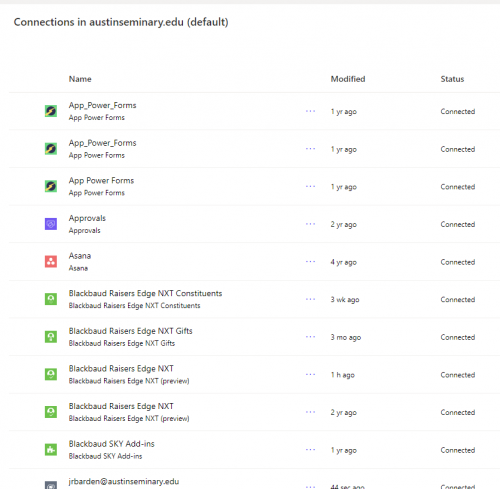Open the Blackbaud SKY Add-ins connection
The height and width of the screenshot is (489, 500).
pos(111,444)
